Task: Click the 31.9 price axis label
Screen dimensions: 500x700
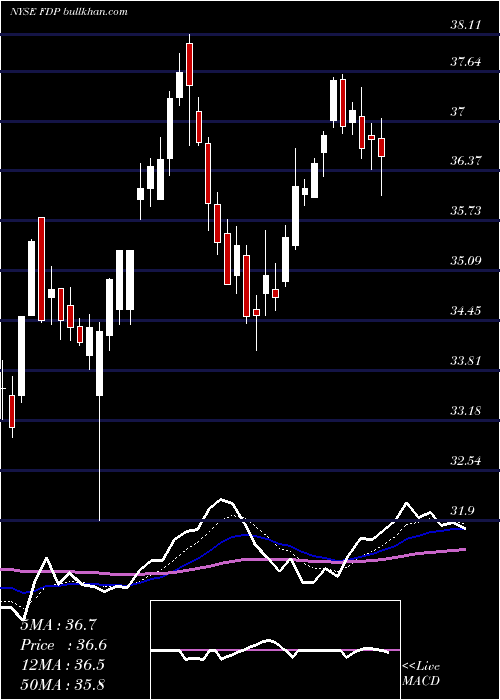Action: coord(462,510)
